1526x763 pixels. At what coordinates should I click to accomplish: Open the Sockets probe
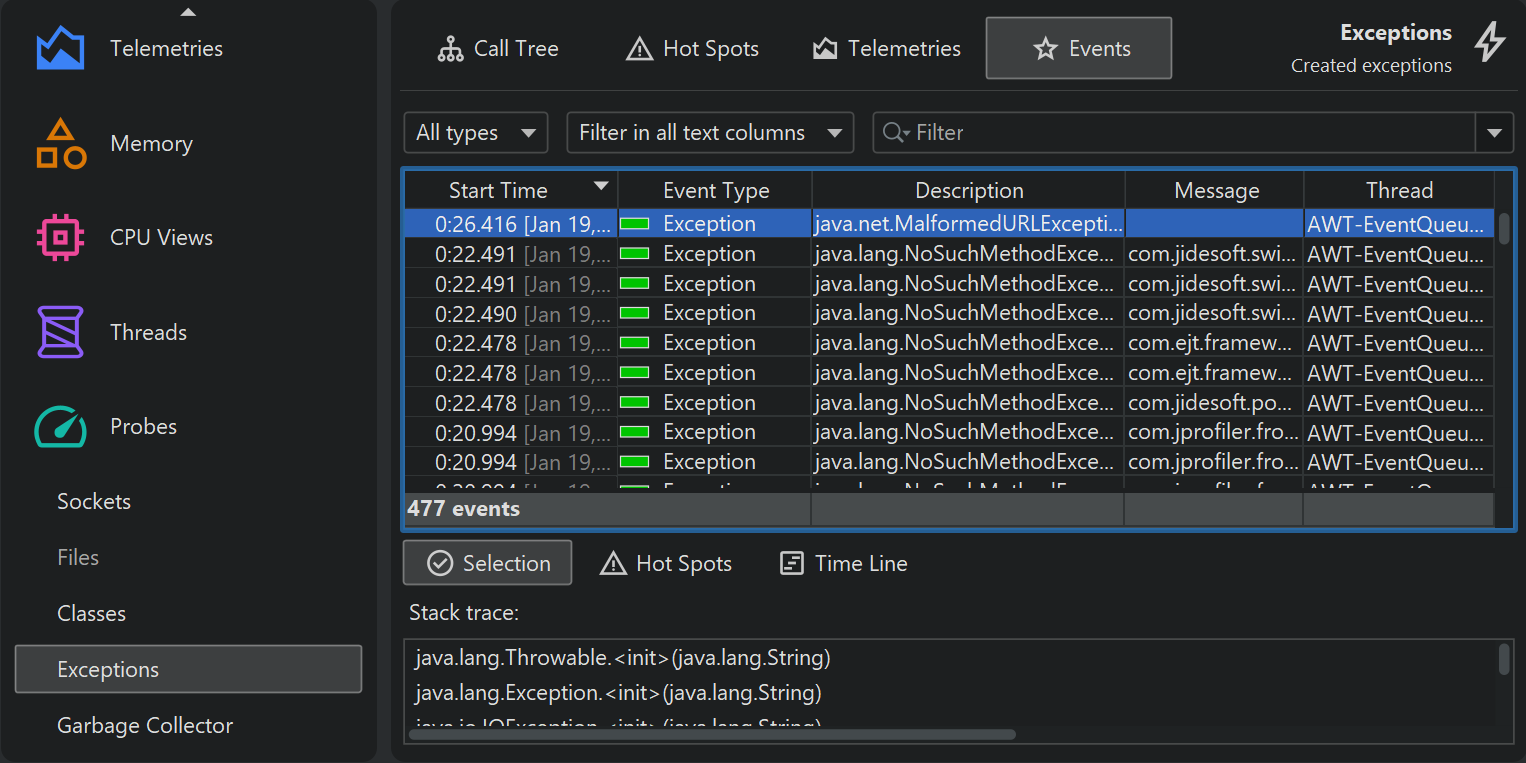[x=94, y=502]
